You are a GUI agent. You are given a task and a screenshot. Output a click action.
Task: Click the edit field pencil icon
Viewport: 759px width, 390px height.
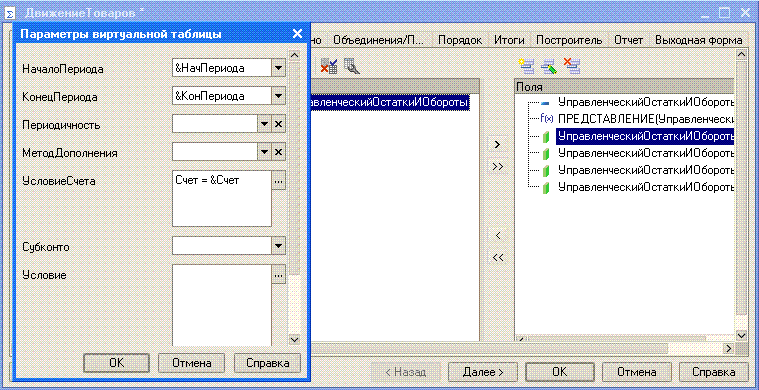coord(549,66)
